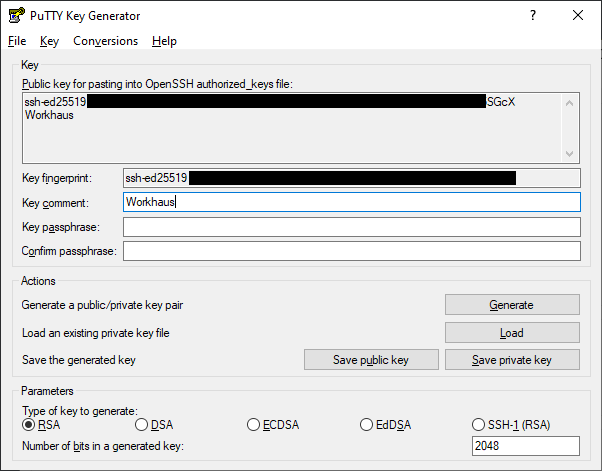Close the PuTTY Key Generator window
602x471 pixels.
[577, 15]
